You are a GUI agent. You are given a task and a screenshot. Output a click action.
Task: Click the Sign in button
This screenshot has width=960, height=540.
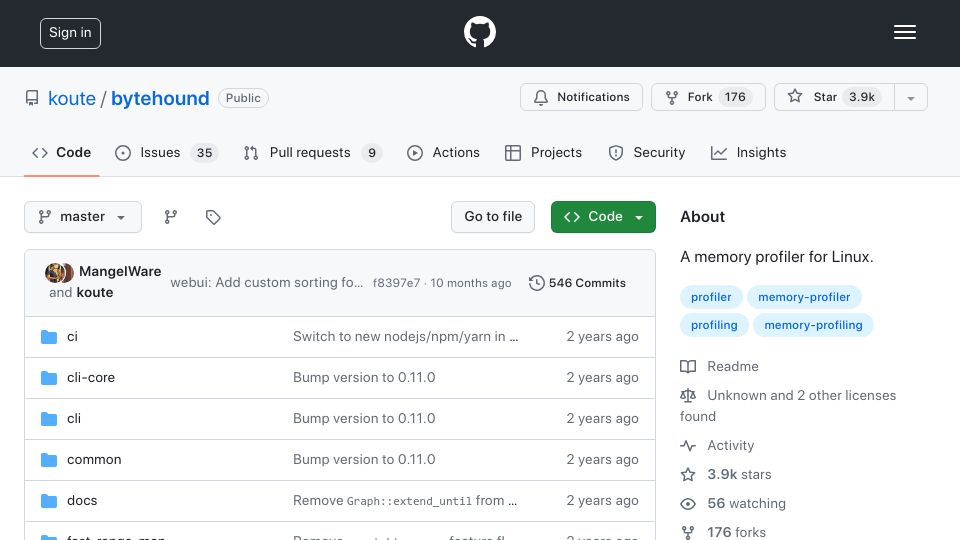point(70,33)
